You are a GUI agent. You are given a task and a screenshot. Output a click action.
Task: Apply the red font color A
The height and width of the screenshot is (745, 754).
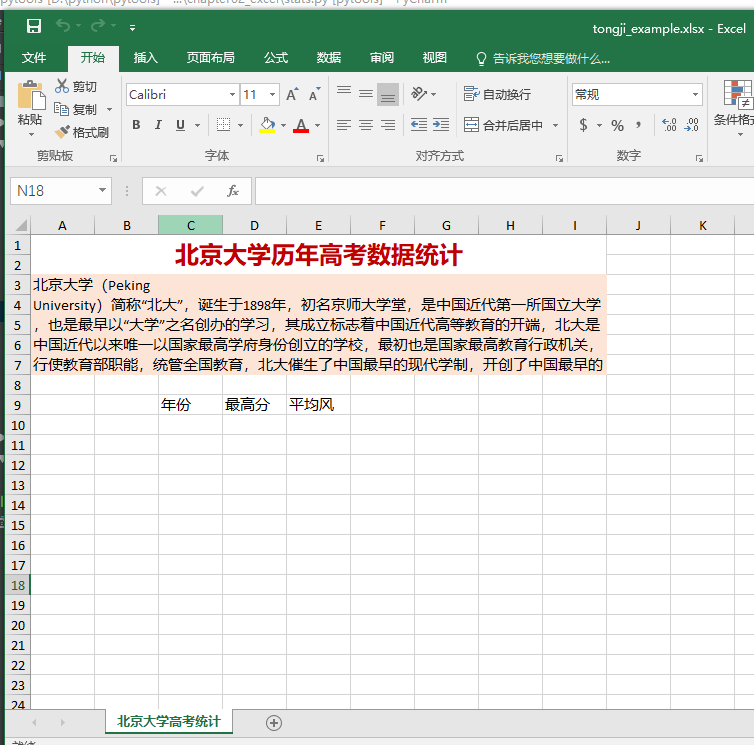[x=301, y=125]
